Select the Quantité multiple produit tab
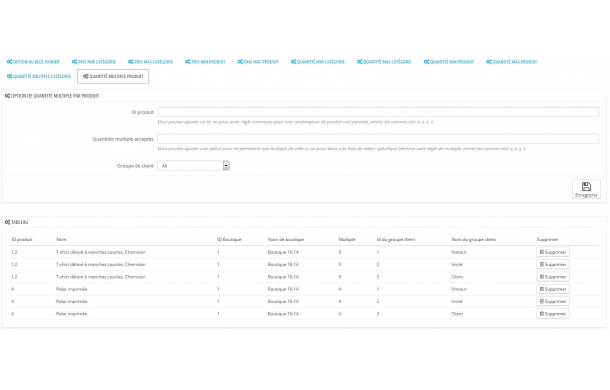Viewport: 610px width, 390px height. (113, 76)
